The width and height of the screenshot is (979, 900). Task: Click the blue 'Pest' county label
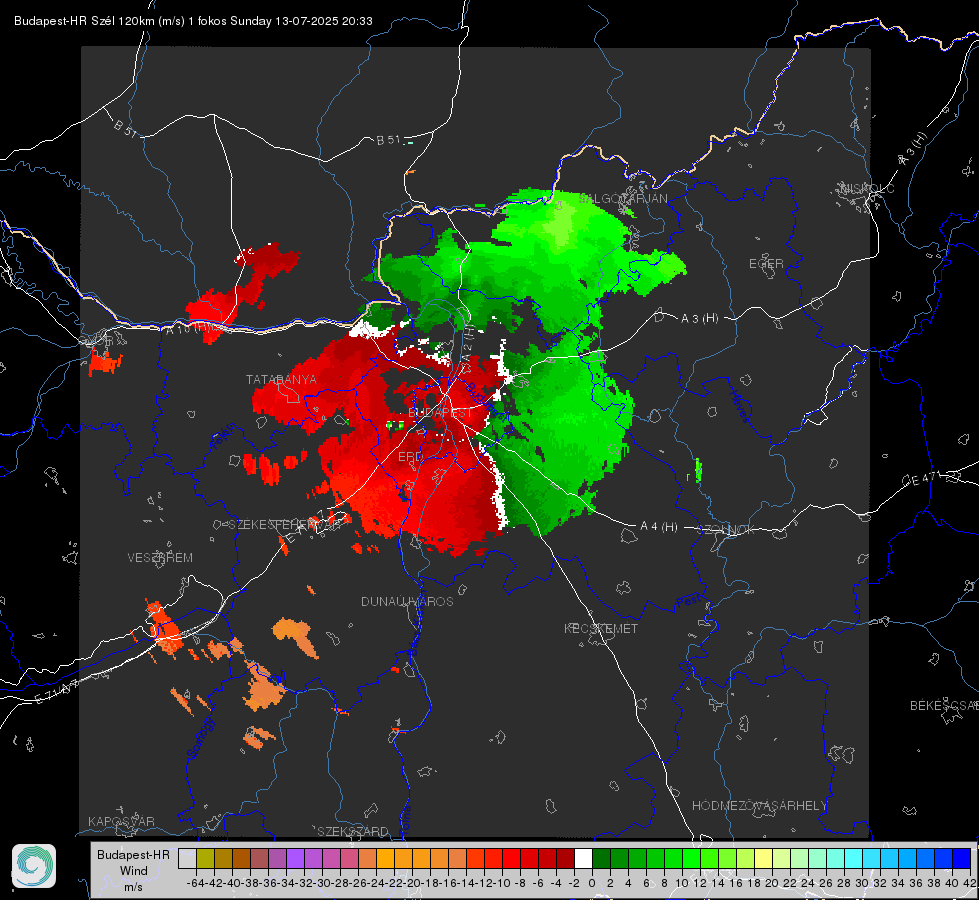click(689, 602)
